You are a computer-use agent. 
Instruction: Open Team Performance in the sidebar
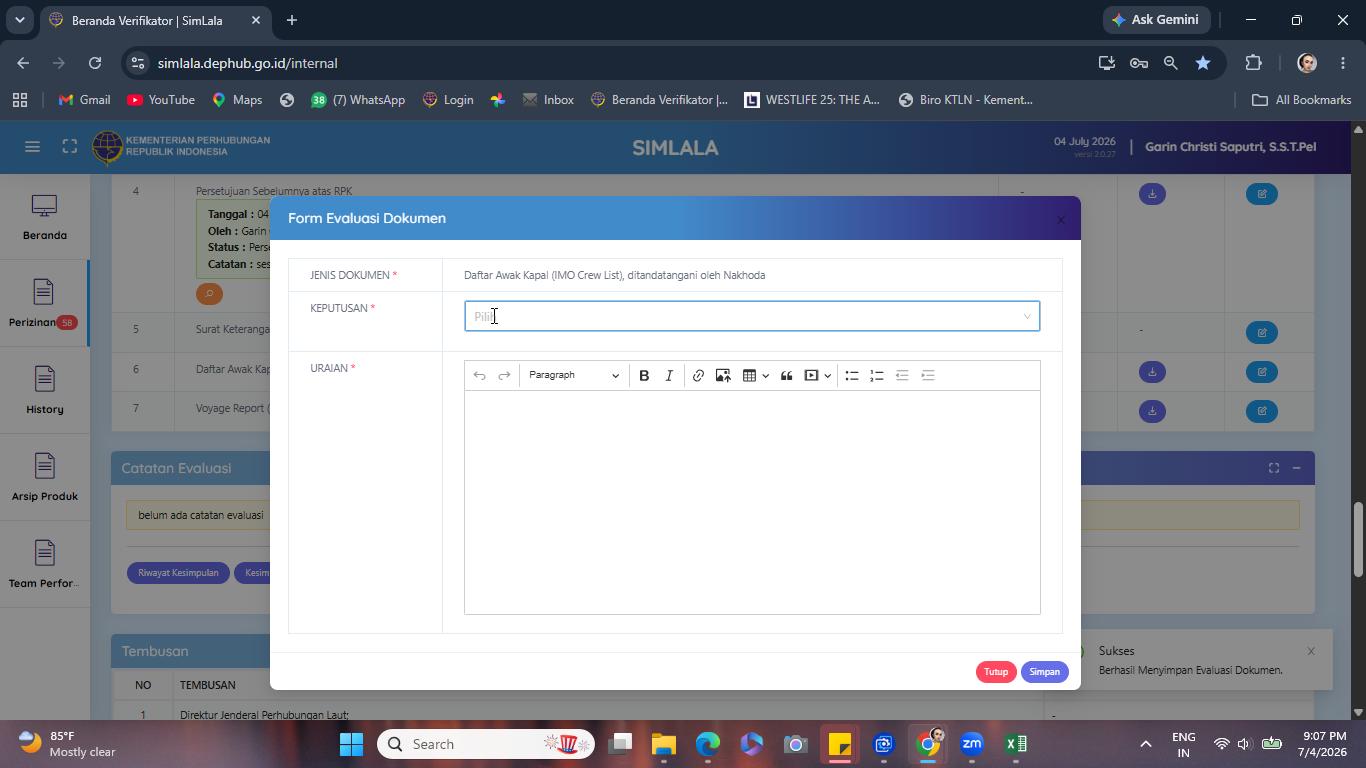click(x=45, y=565)
